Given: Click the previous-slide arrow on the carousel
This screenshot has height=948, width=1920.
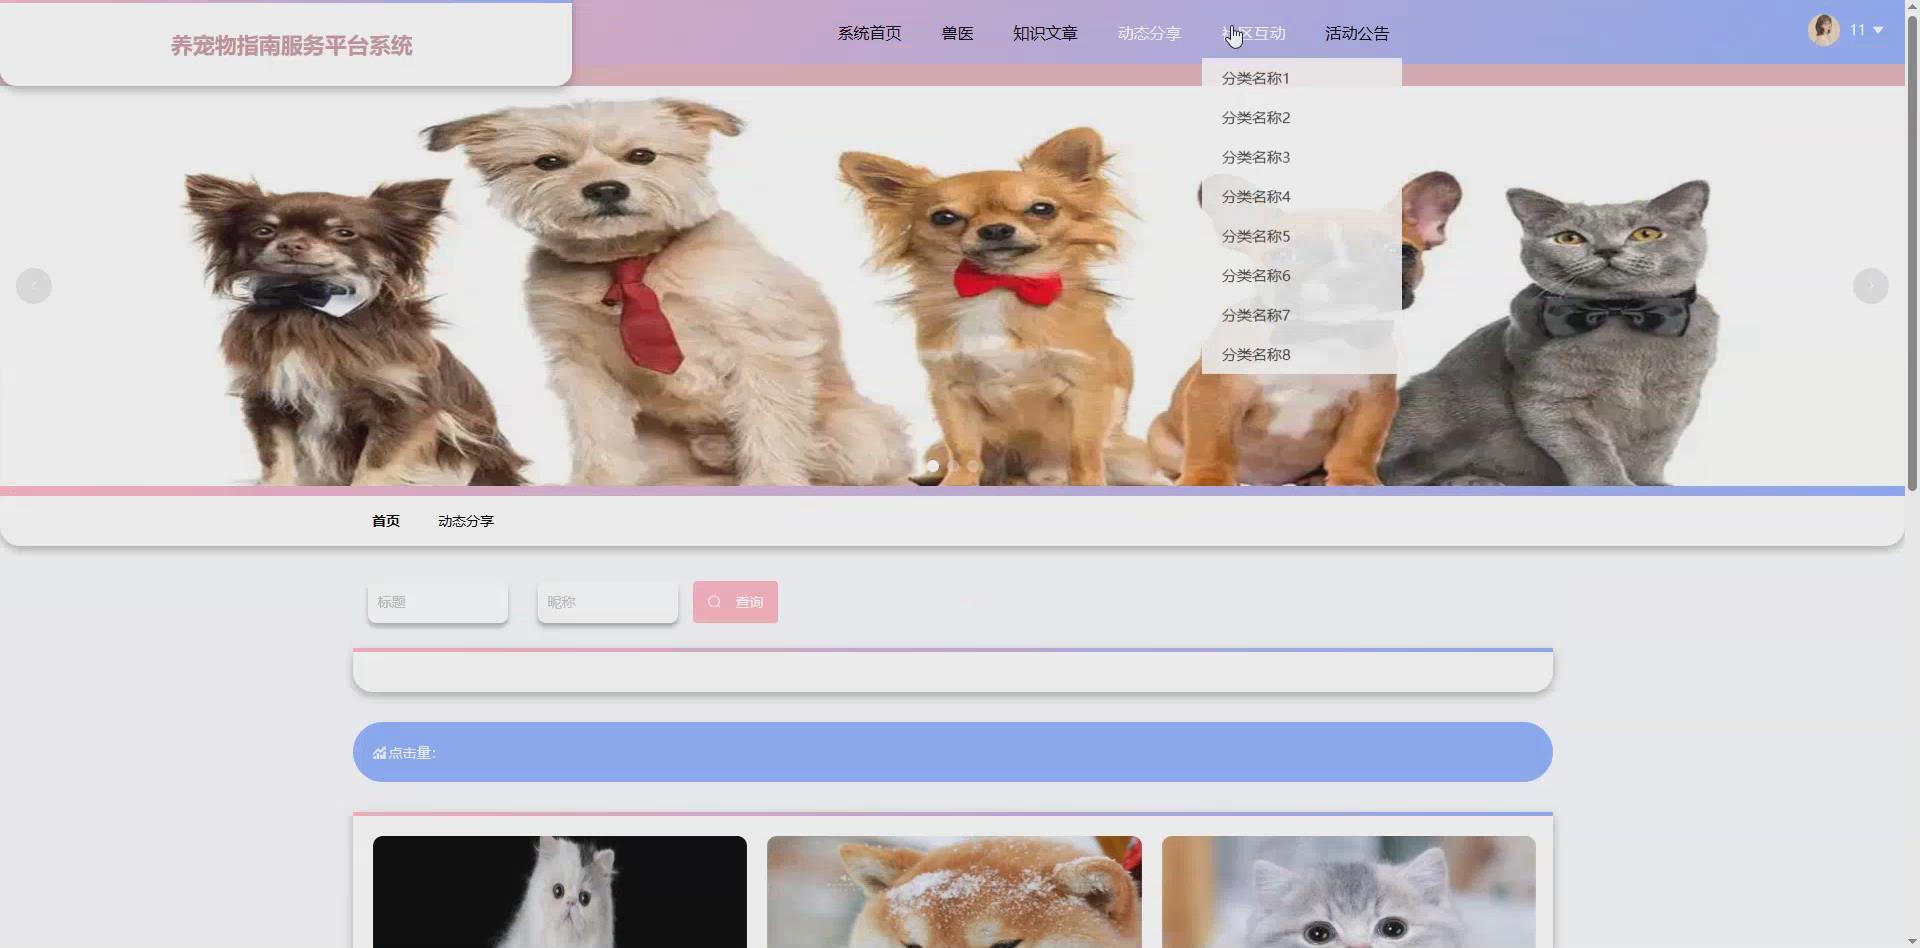Looking at the screenshot, I should click(33, 285).
